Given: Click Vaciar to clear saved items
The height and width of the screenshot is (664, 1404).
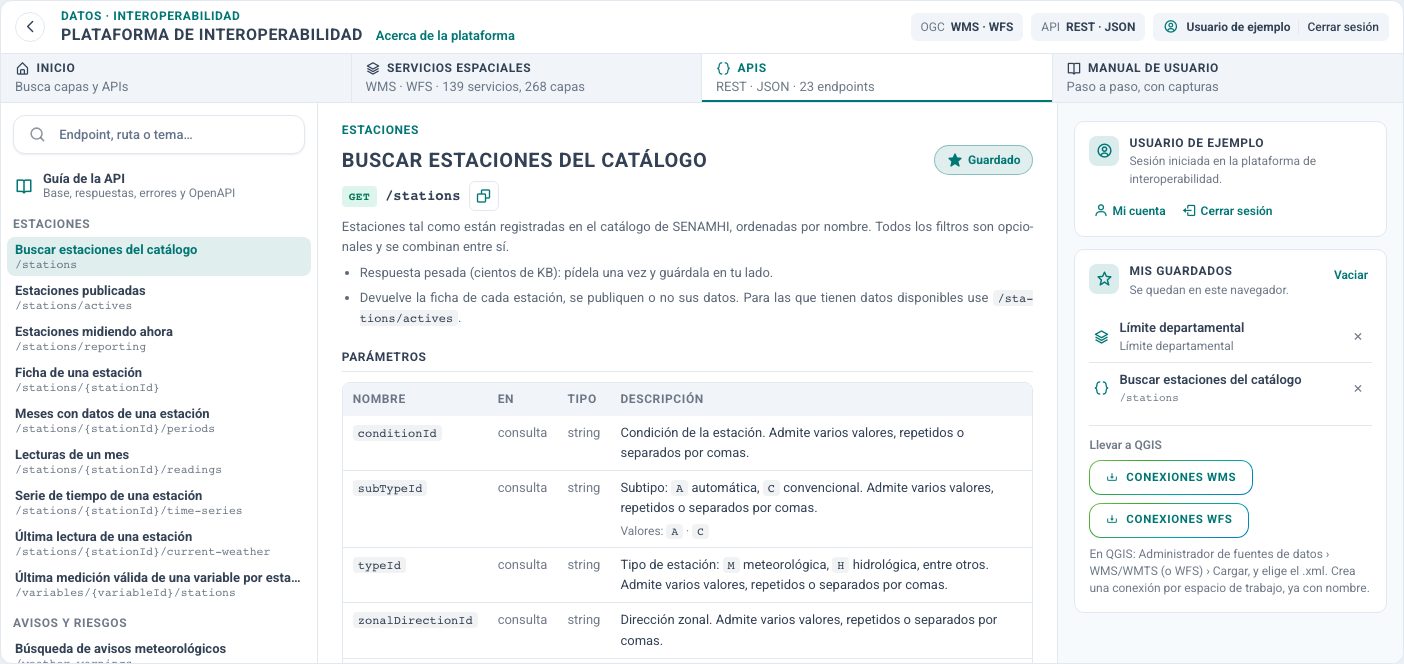Looking at the screenshot, I should [1351, 275].
